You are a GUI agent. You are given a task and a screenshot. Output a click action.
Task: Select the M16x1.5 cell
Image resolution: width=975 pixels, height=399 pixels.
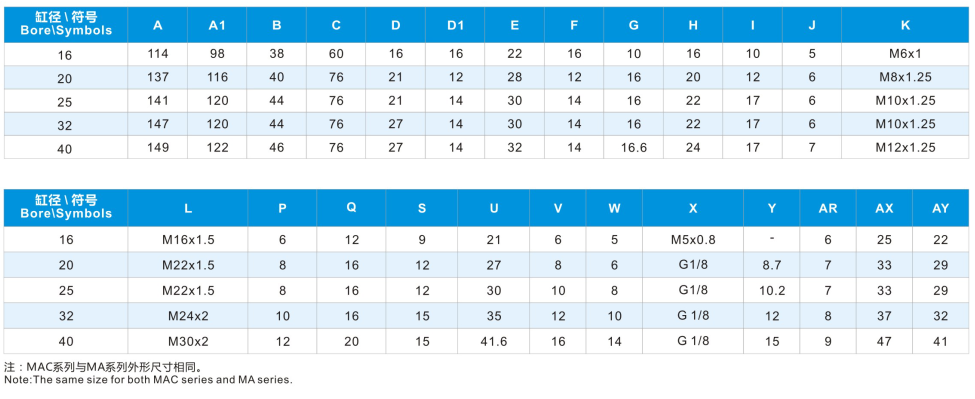(x=188, y=240)
